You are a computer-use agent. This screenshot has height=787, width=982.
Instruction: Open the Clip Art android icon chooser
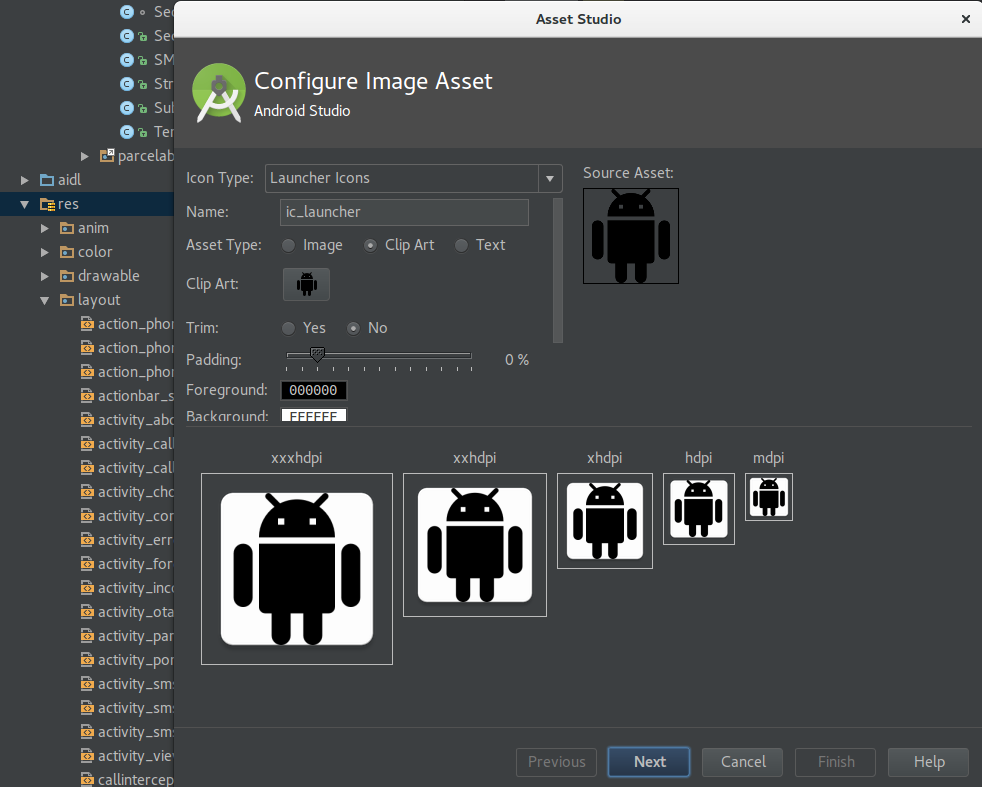(306, 284)
